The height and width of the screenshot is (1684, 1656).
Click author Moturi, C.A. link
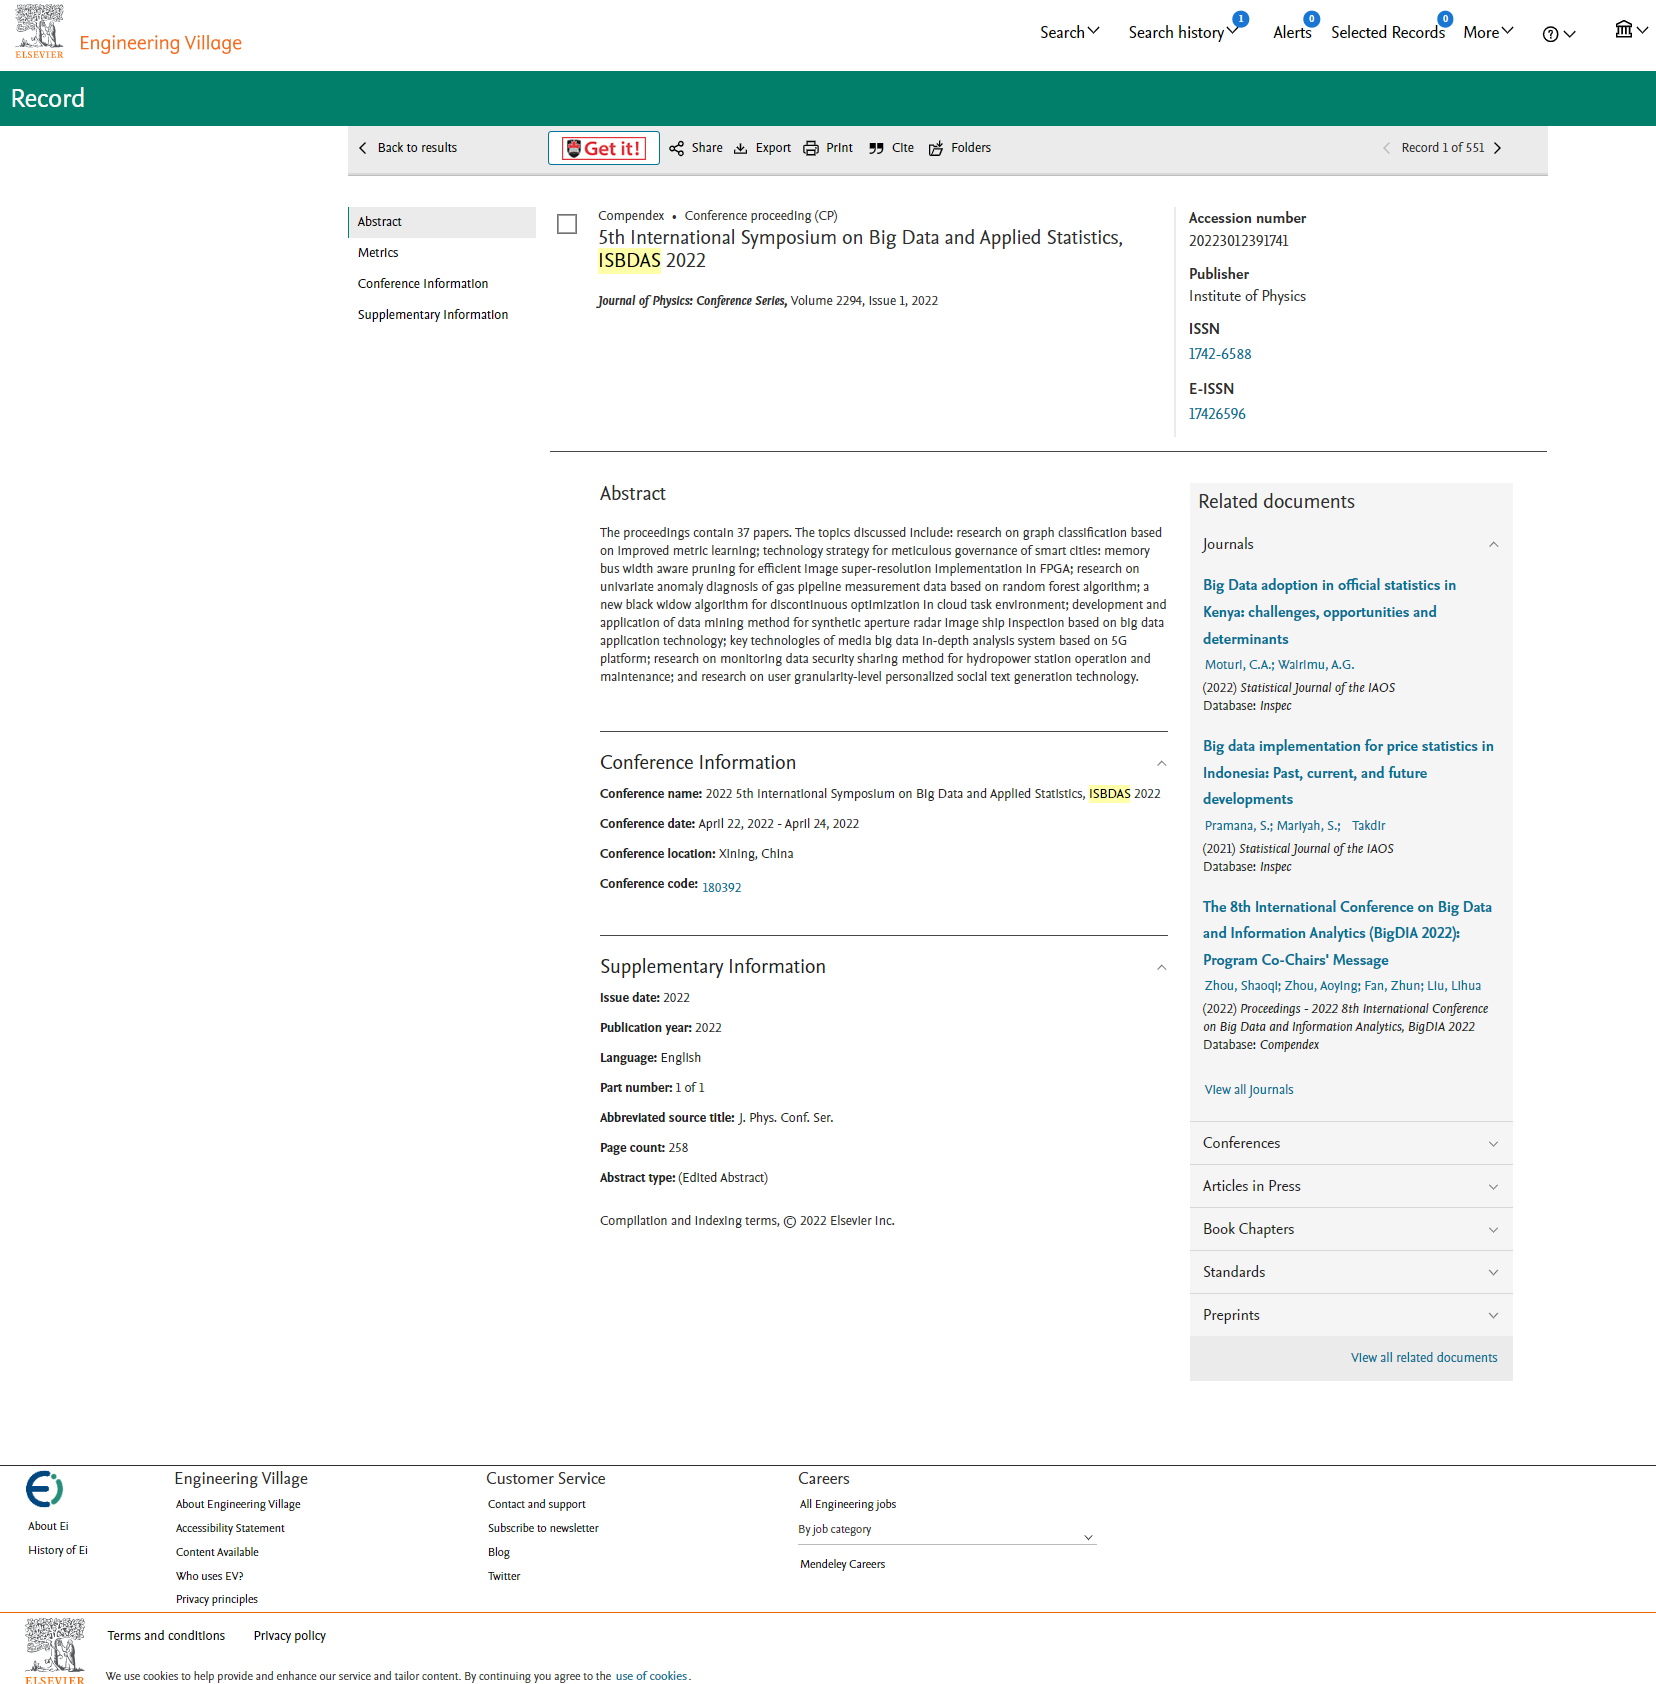click(x=1238, y=665)
